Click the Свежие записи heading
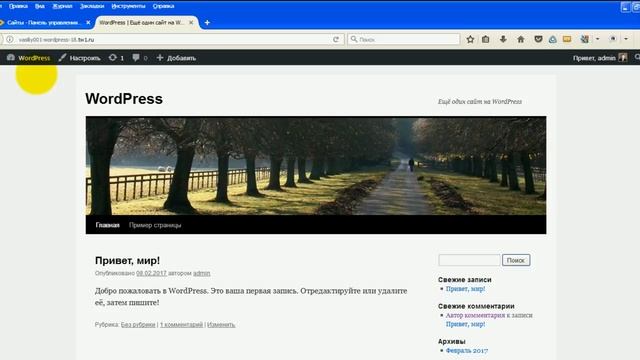Image resolution: width=640 pixels, height=360 pixels. coord(464,280)
